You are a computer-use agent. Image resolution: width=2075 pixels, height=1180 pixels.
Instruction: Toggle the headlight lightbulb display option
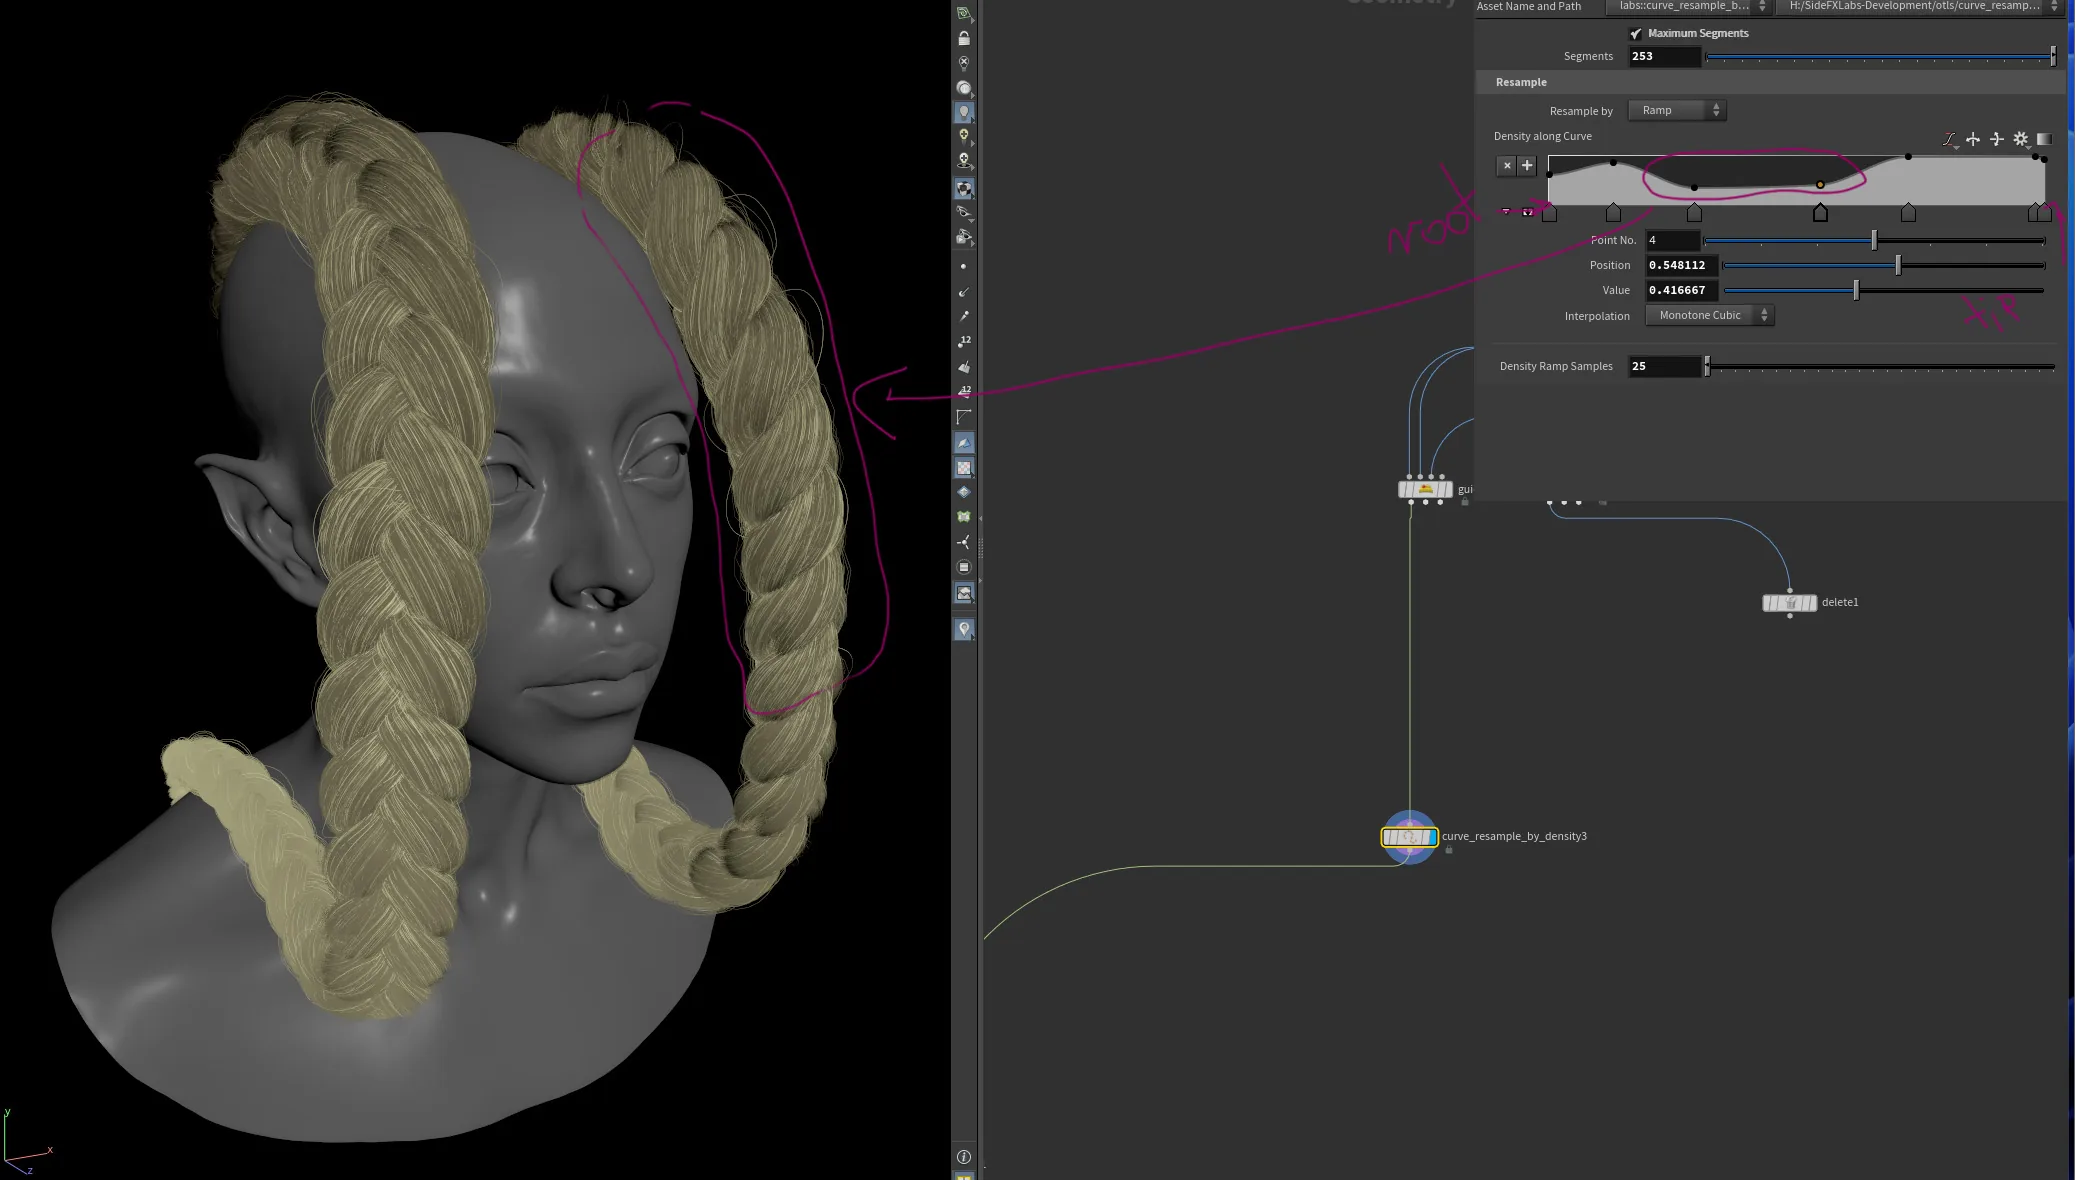click(964, 112)
